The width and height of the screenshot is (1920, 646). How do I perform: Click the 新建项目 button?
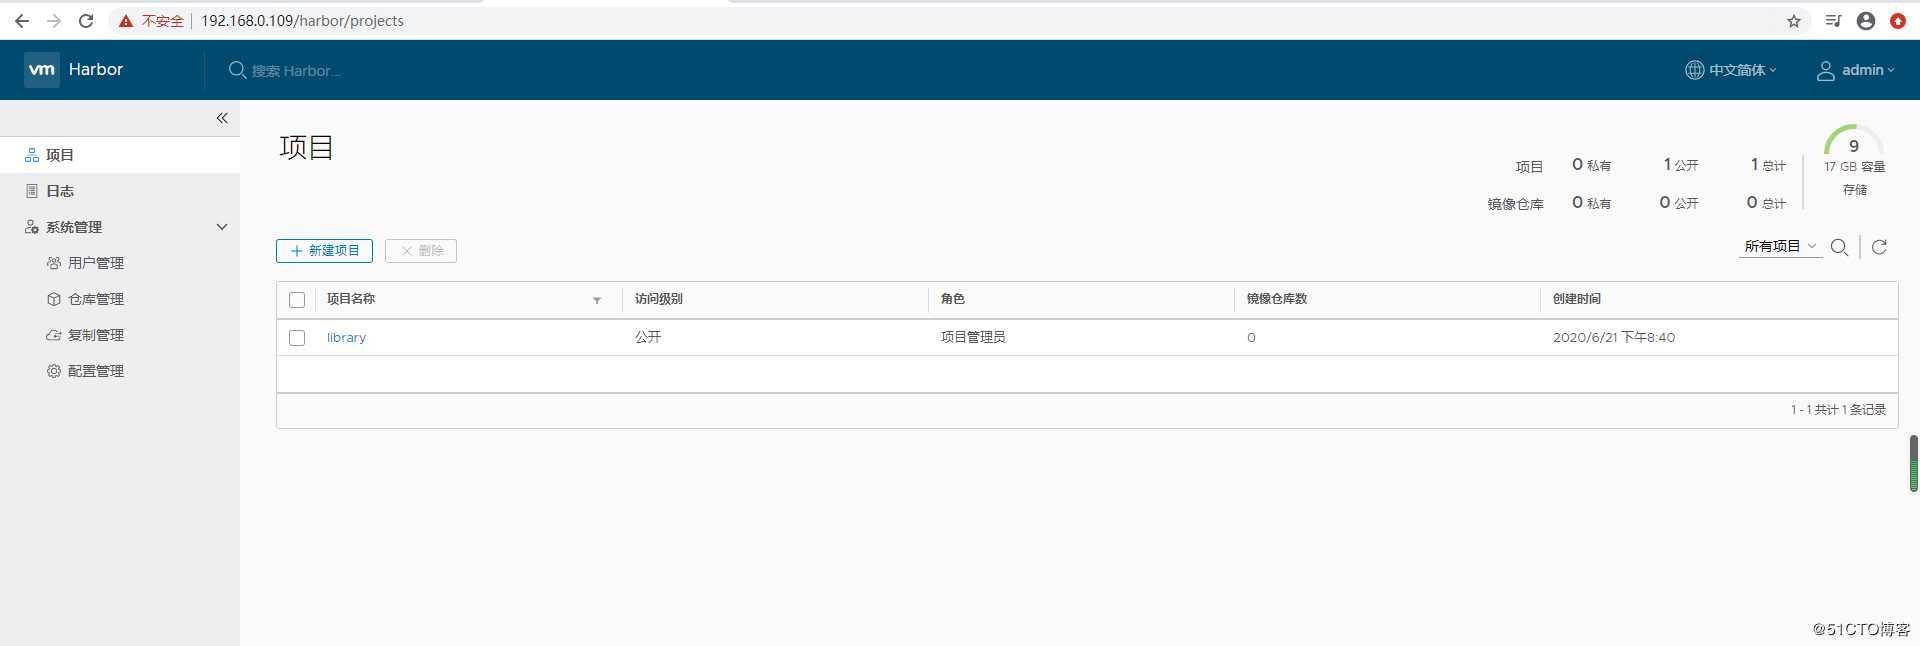click(324, 251)
